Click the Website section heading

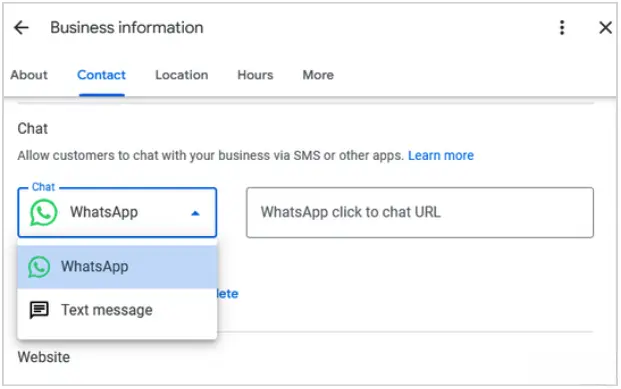click(44, 357)
